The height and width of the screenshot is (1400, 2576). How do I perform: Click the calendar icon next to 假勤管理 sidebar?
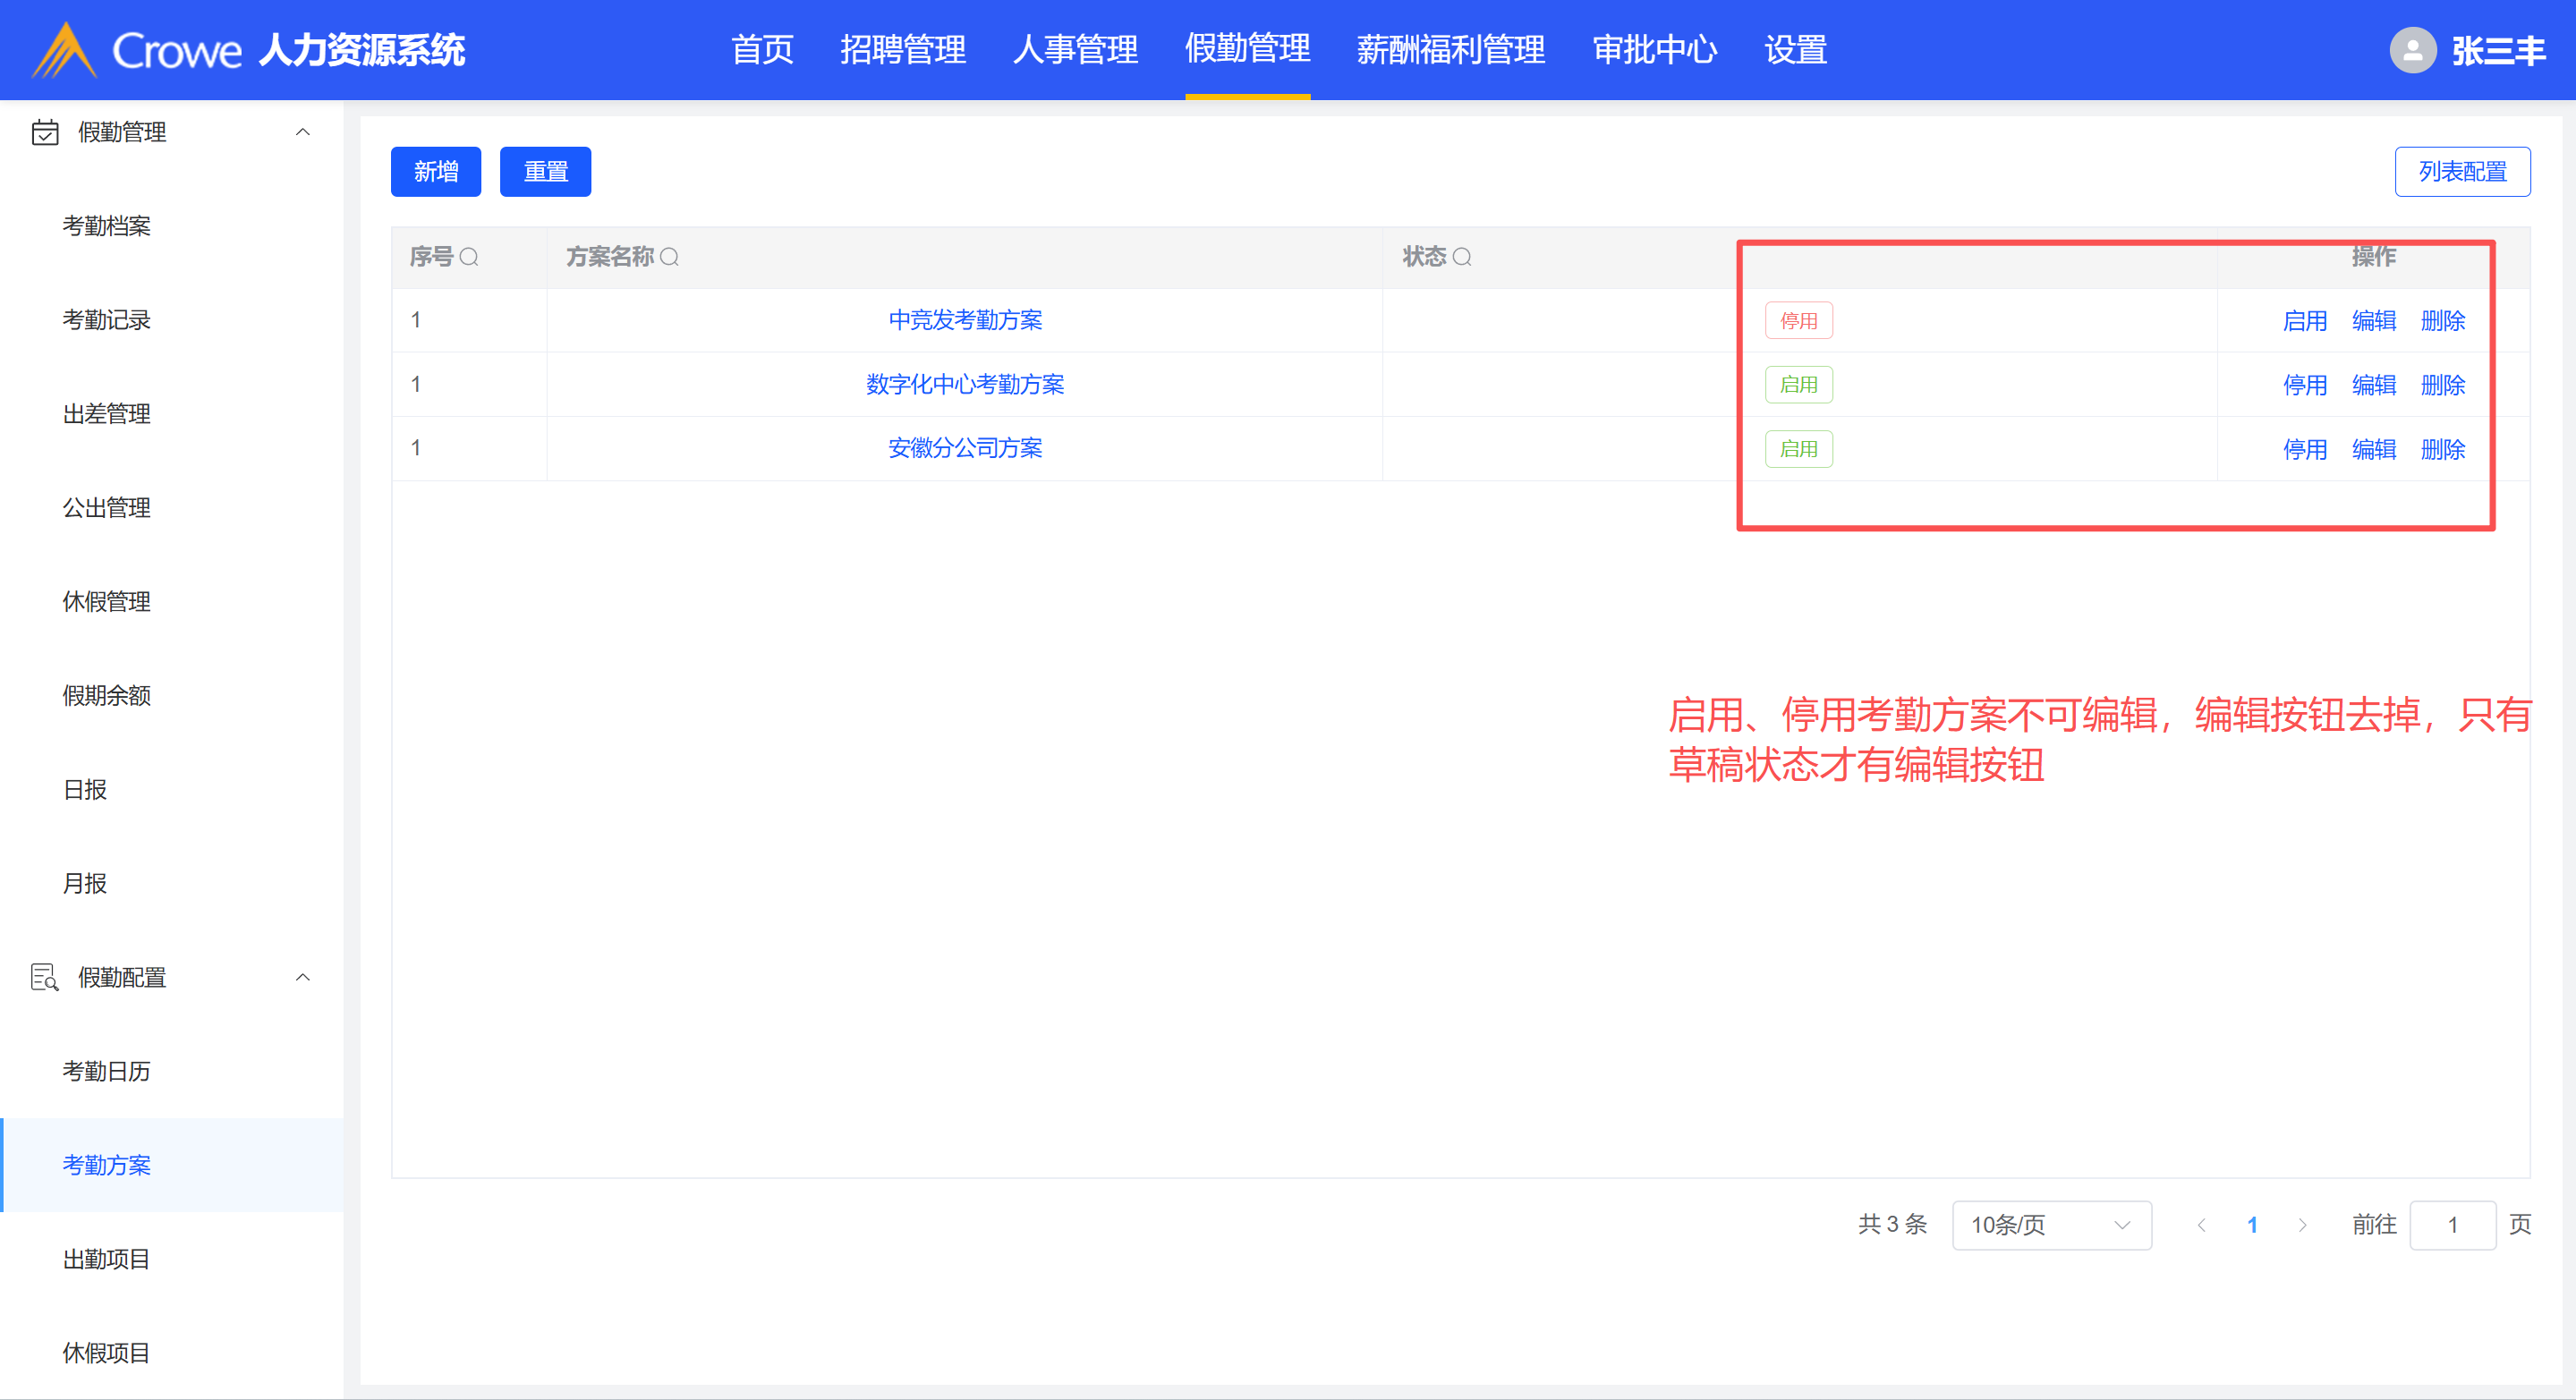tap(45, 132)
